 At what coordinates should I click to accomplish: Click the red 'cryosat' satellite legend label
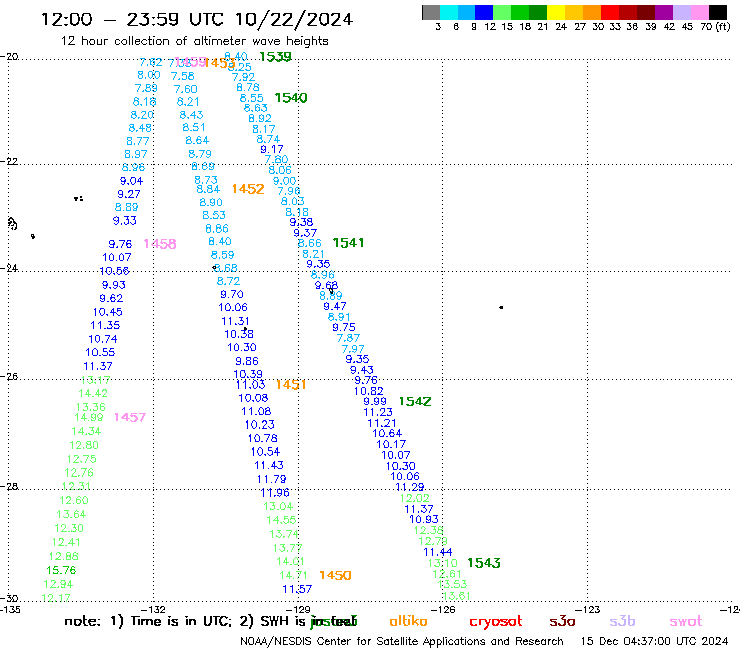pos(496,621)
